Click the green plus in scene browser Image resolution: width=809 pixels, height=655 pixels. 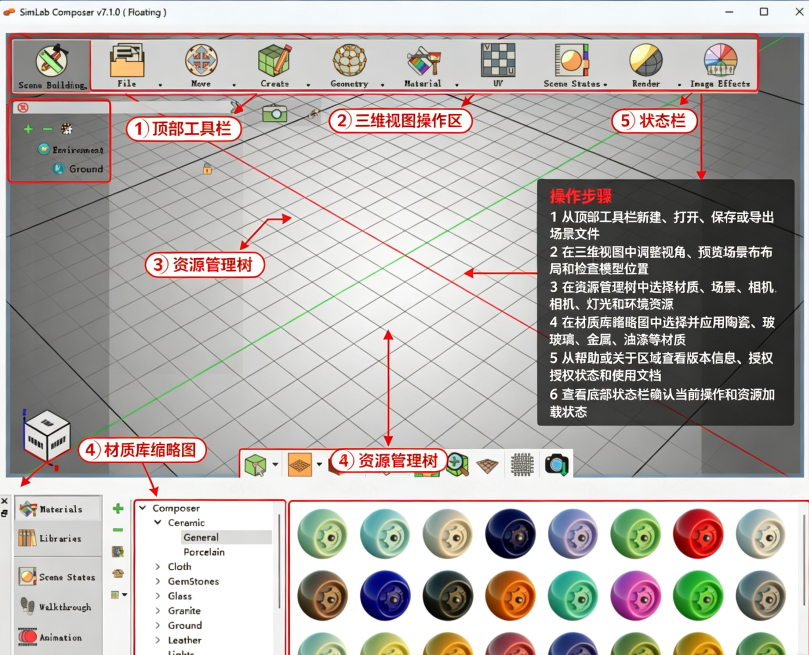(28, 129)
